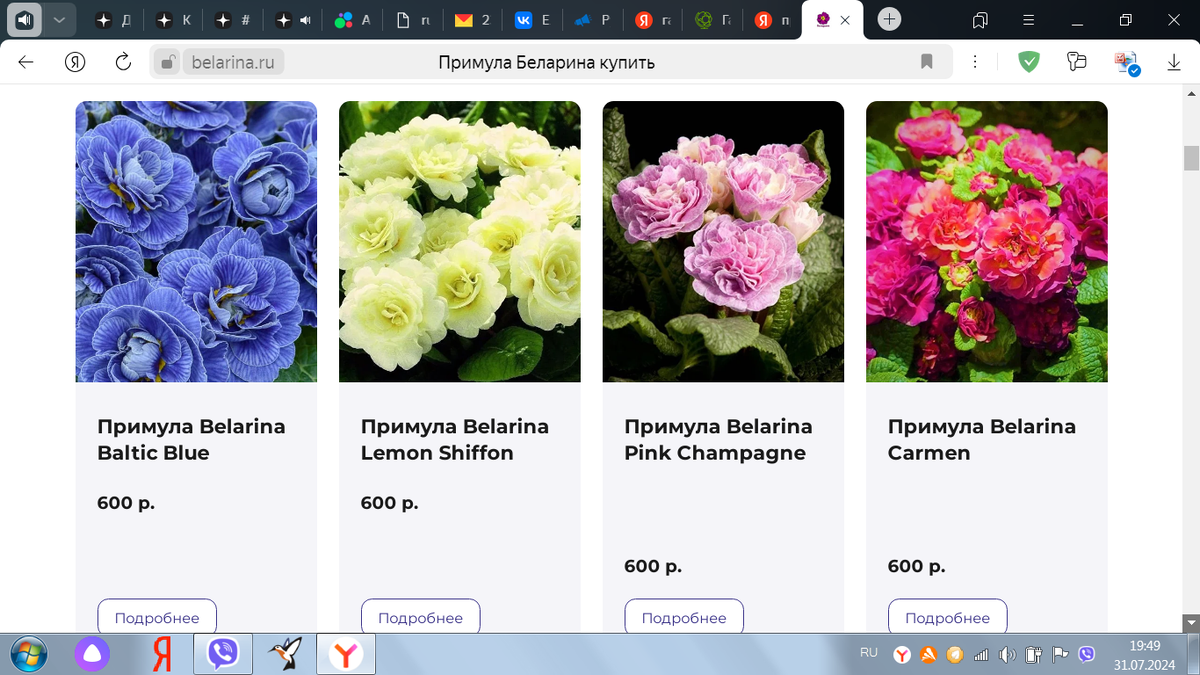The height and width of the screenshot is (675, 1200).
Task: Close the active Belarina tab
Action: [846, 20]
